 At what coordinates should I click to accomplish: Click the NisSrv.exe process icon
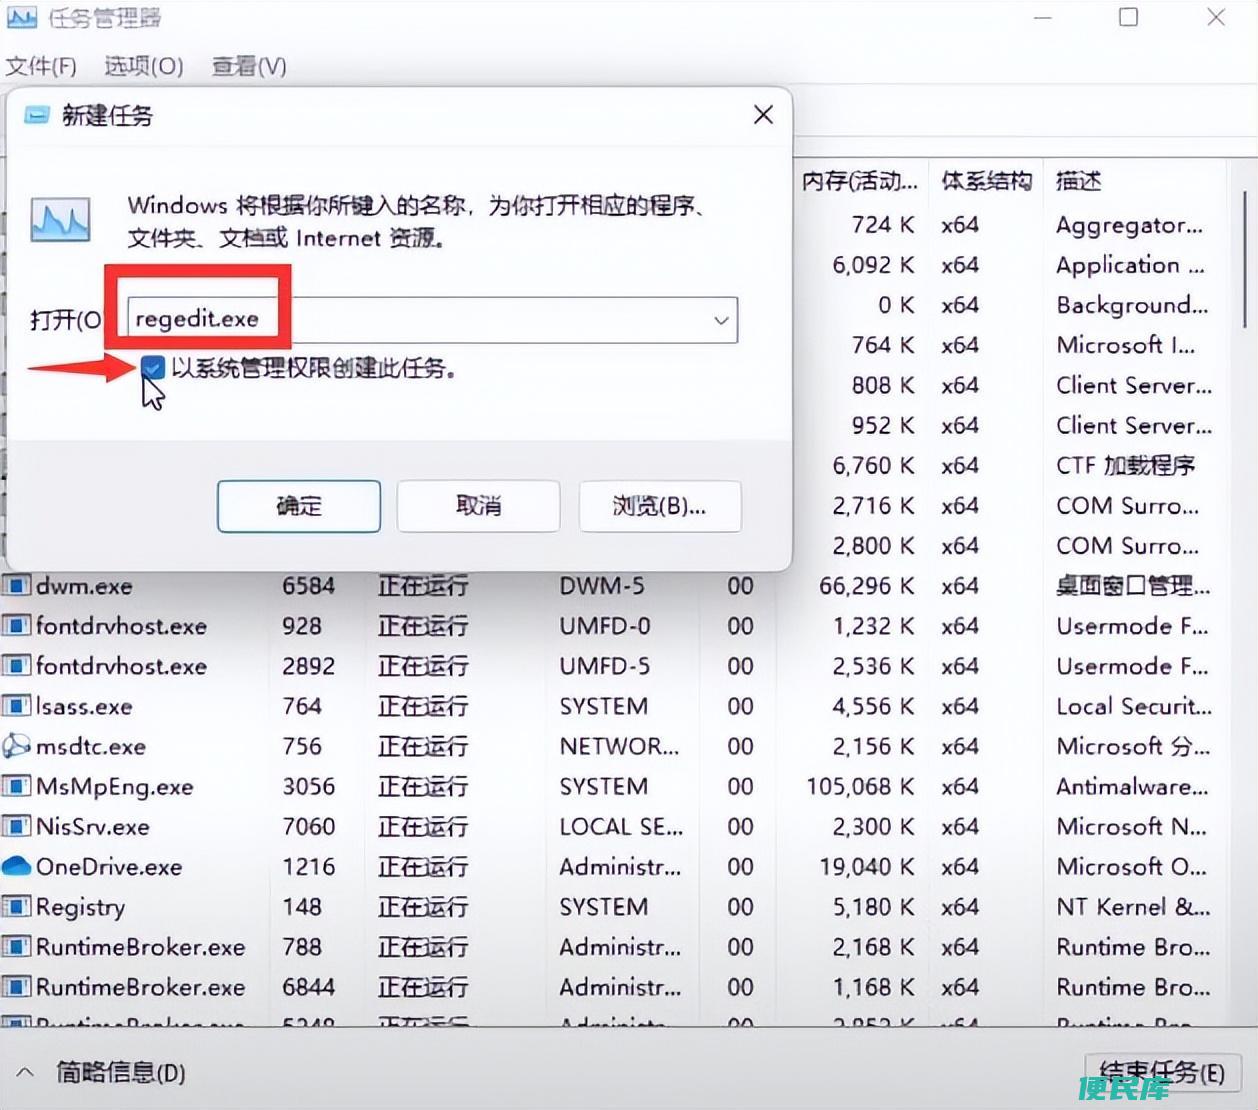16,826
